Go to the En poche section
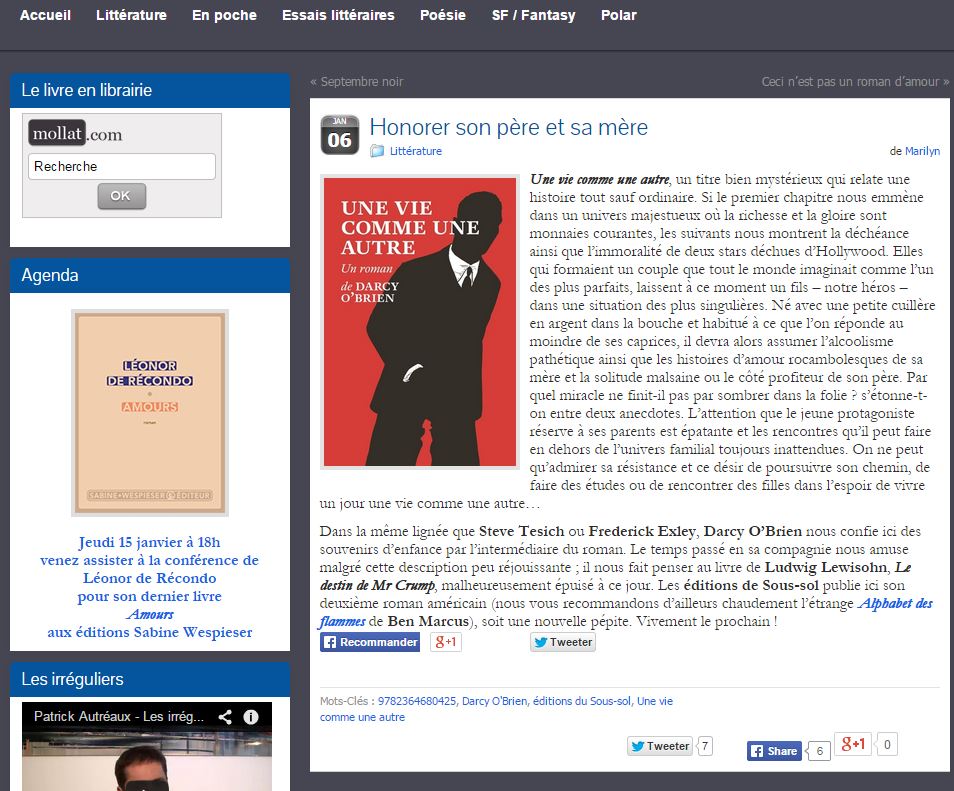The image size is (954, 791). [225, 15]
